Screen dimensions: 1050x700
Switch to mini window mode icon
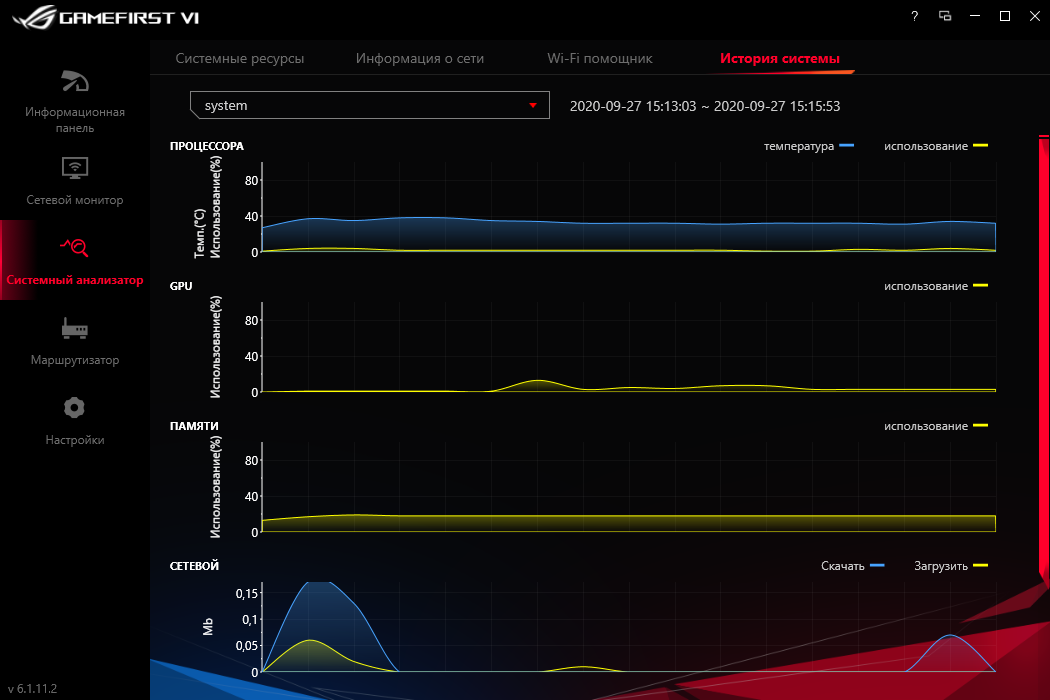pyautogui.click(x=945, y=16)
